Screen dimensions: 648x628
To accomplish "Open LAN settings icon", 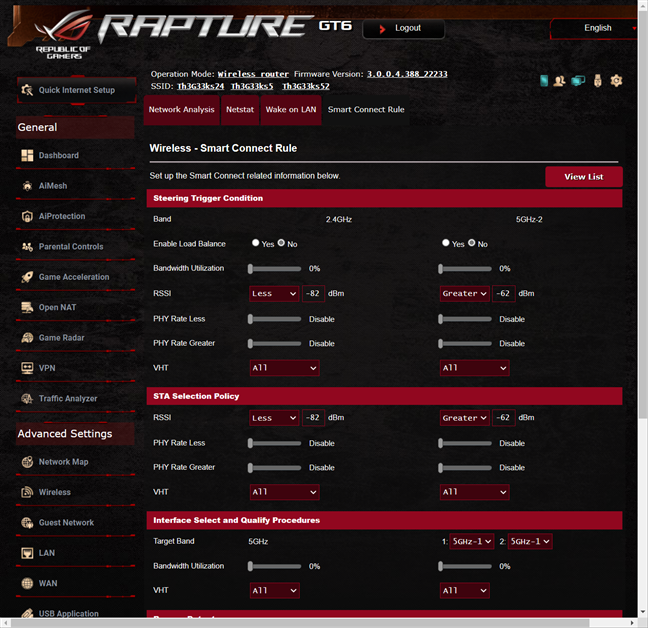I will tap(27, 553).
